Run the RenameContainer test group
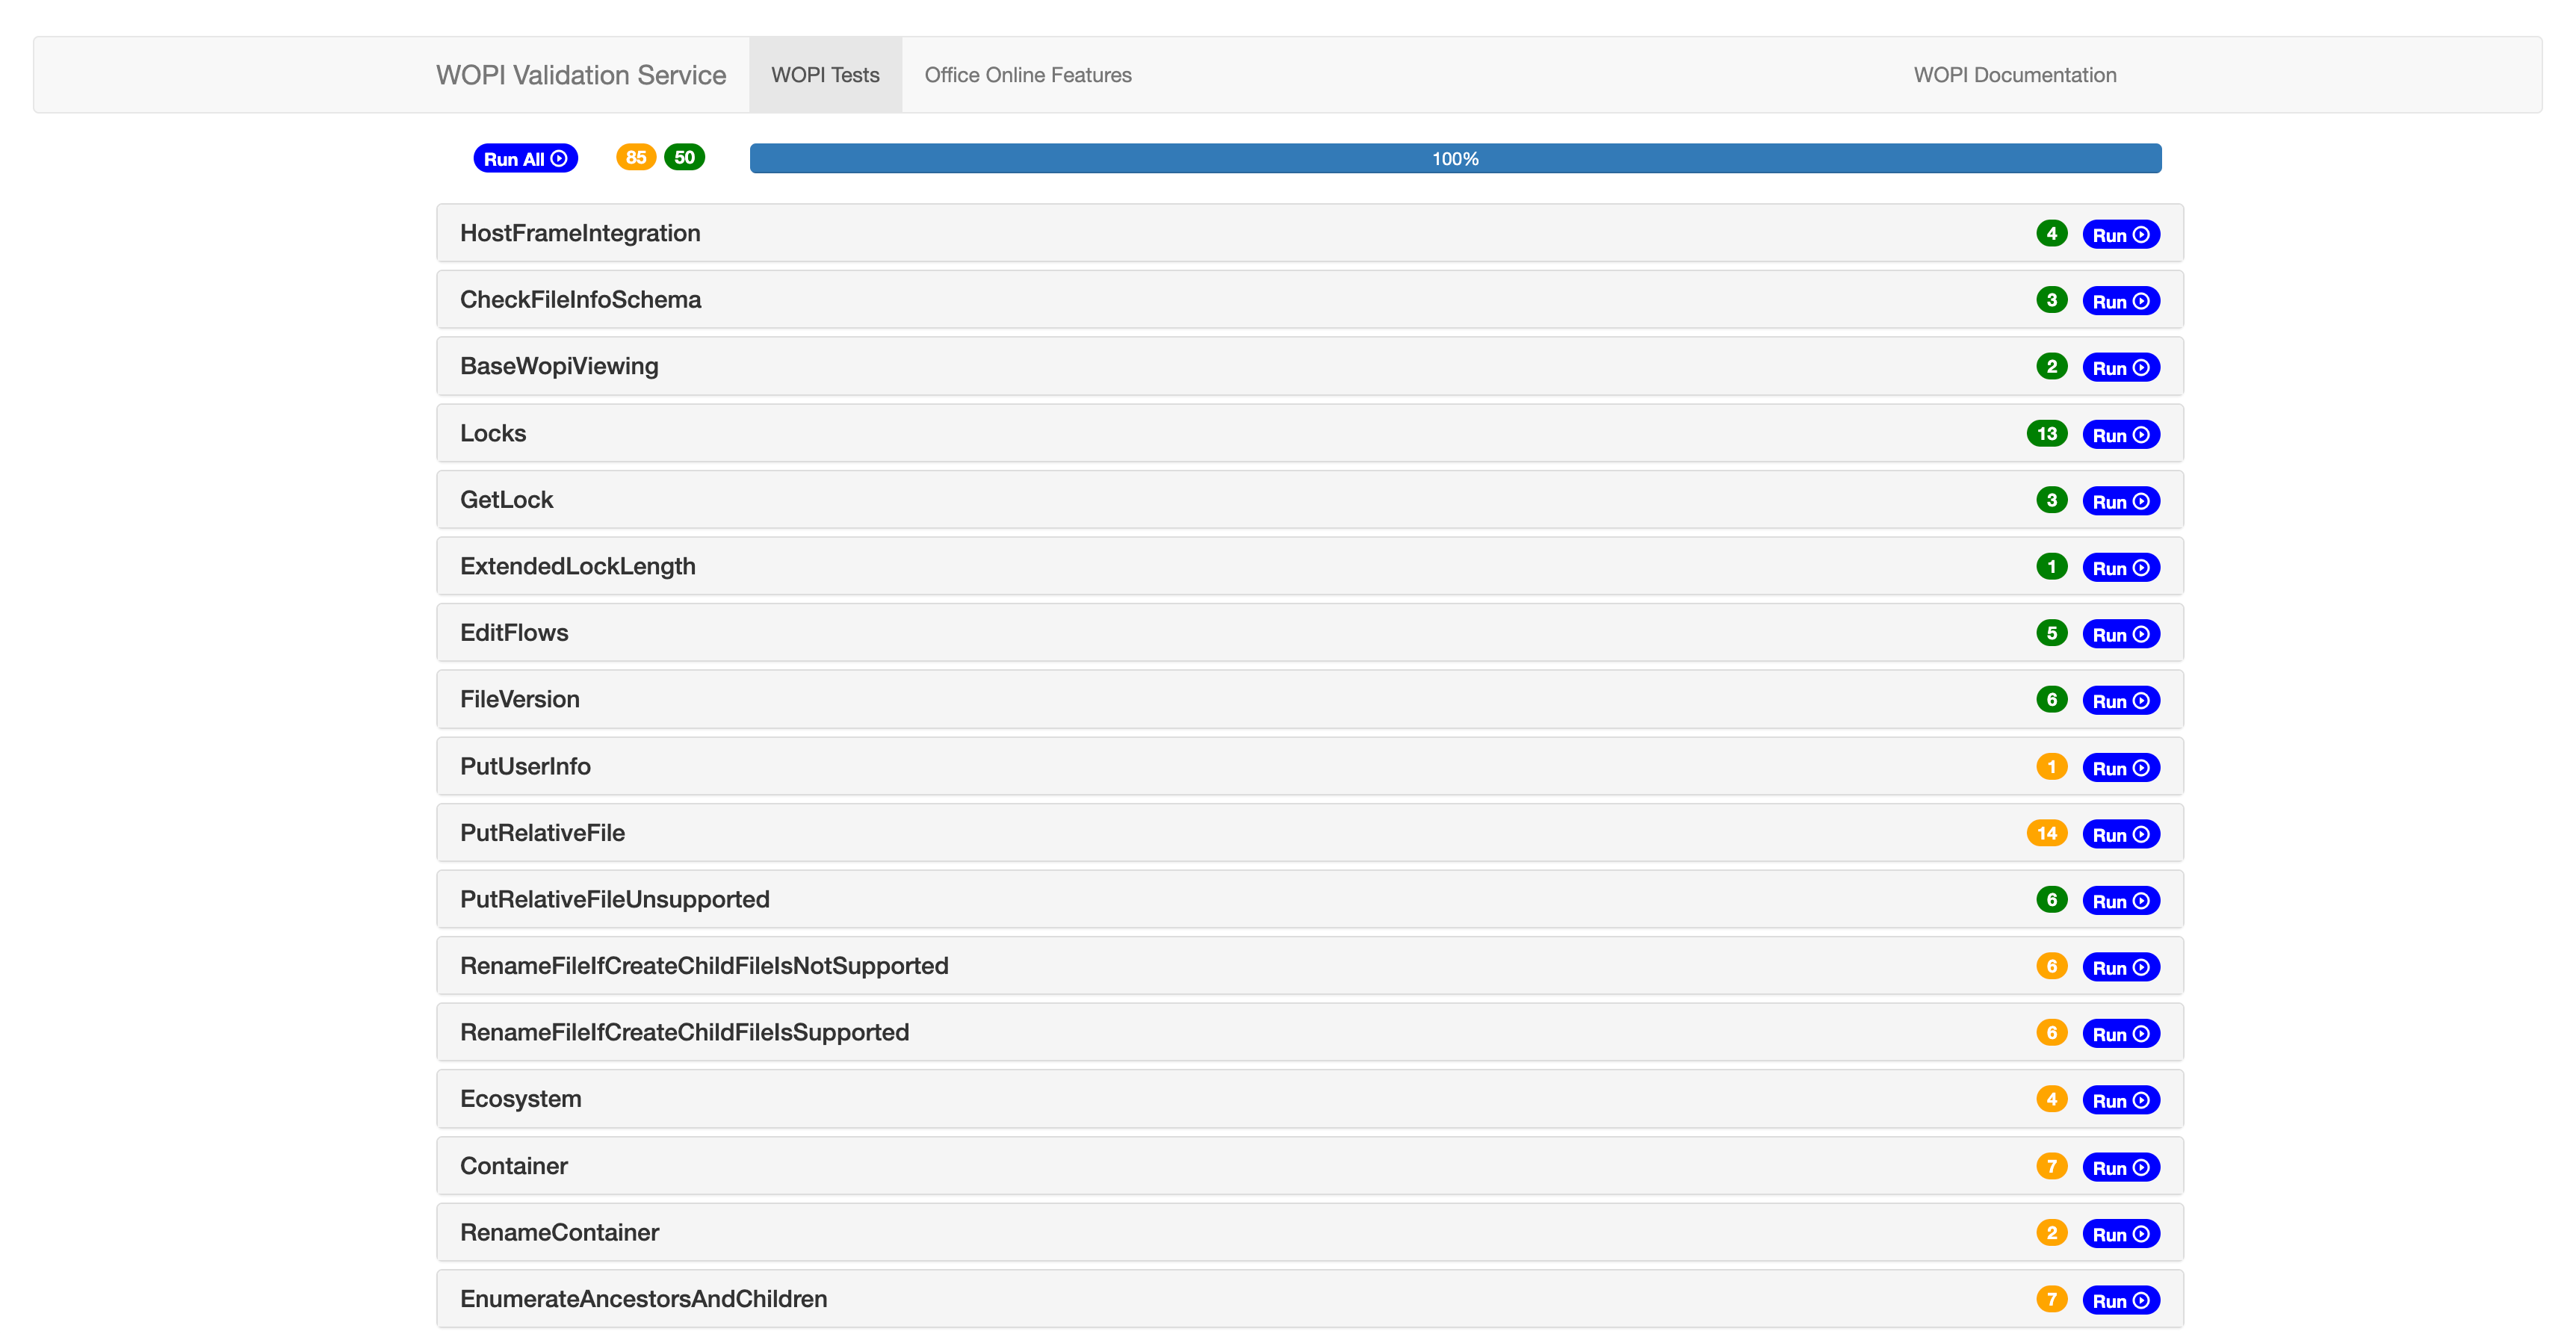The width and height of the screenshot is (2576, 1334). pos(2120,1233)
